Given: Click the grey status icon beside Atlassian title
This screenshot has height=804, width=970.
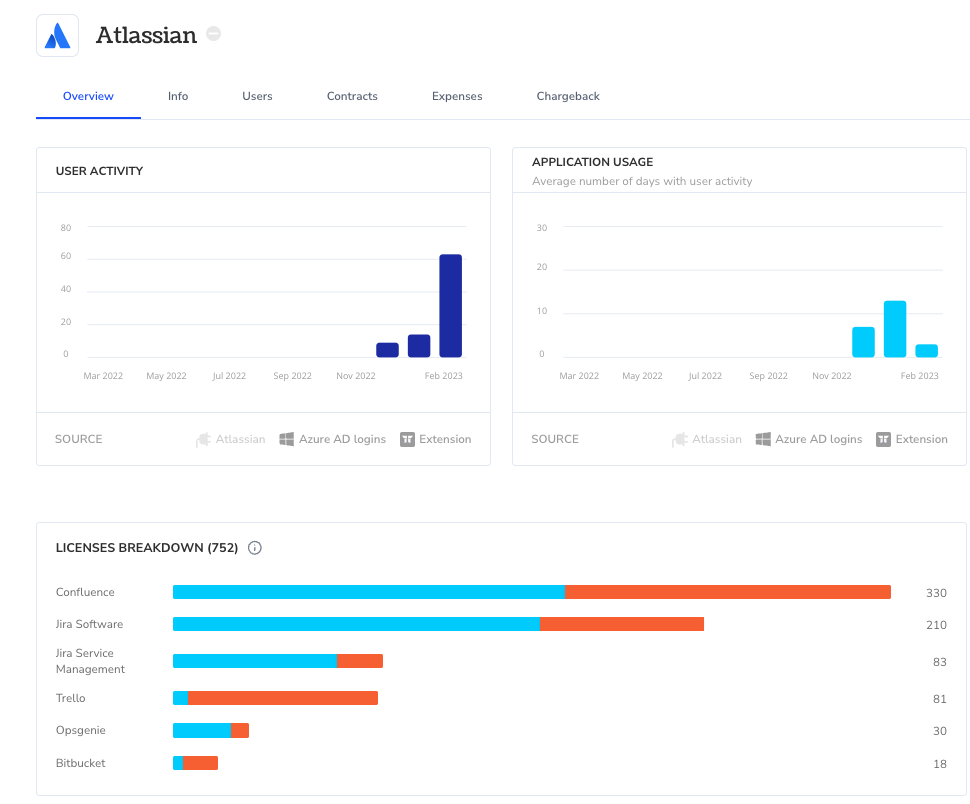Looking at the screenshot, I should tap(213, 33).
